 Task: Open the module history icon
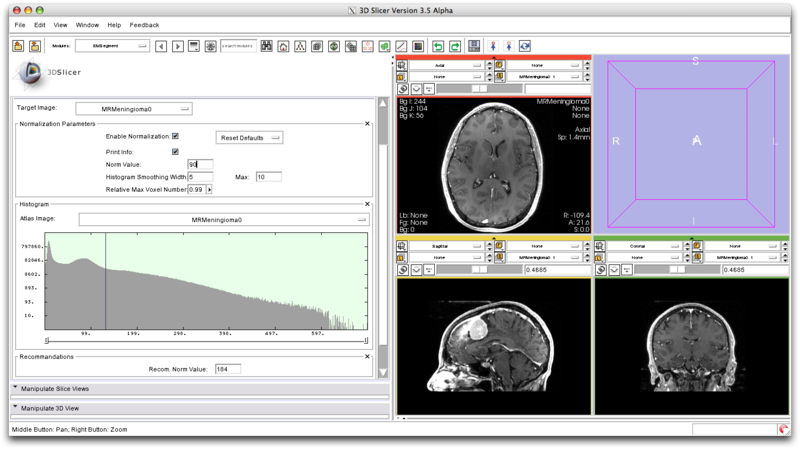coord(194,46)
